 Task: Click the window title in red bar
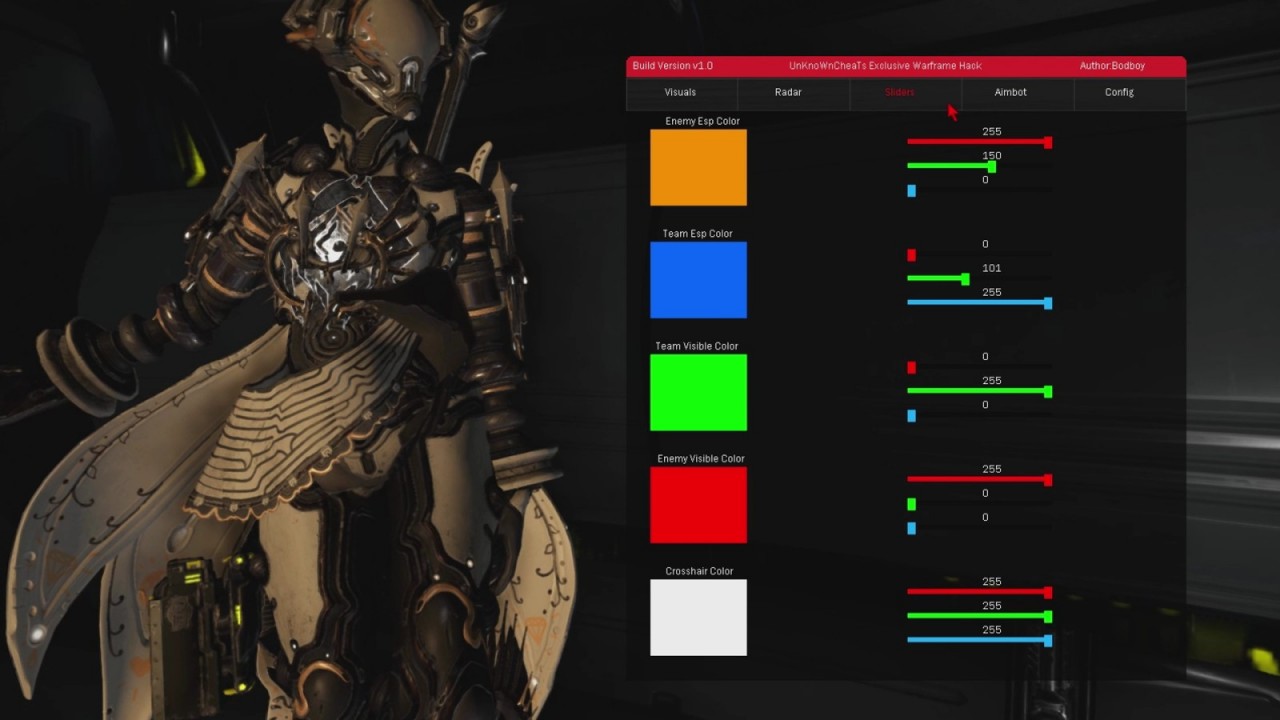885,66
